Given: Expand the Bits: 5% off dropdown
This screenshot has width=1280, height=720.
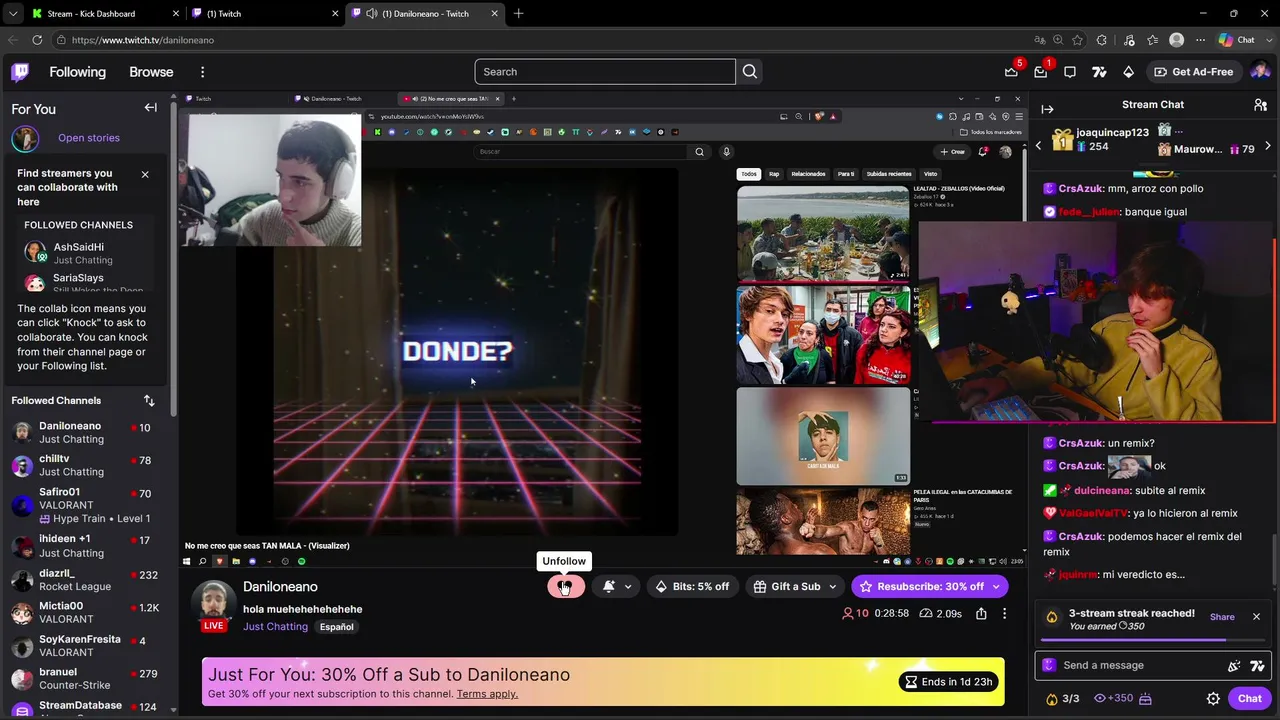Looking at the screenshot, I should pos(692,587).
